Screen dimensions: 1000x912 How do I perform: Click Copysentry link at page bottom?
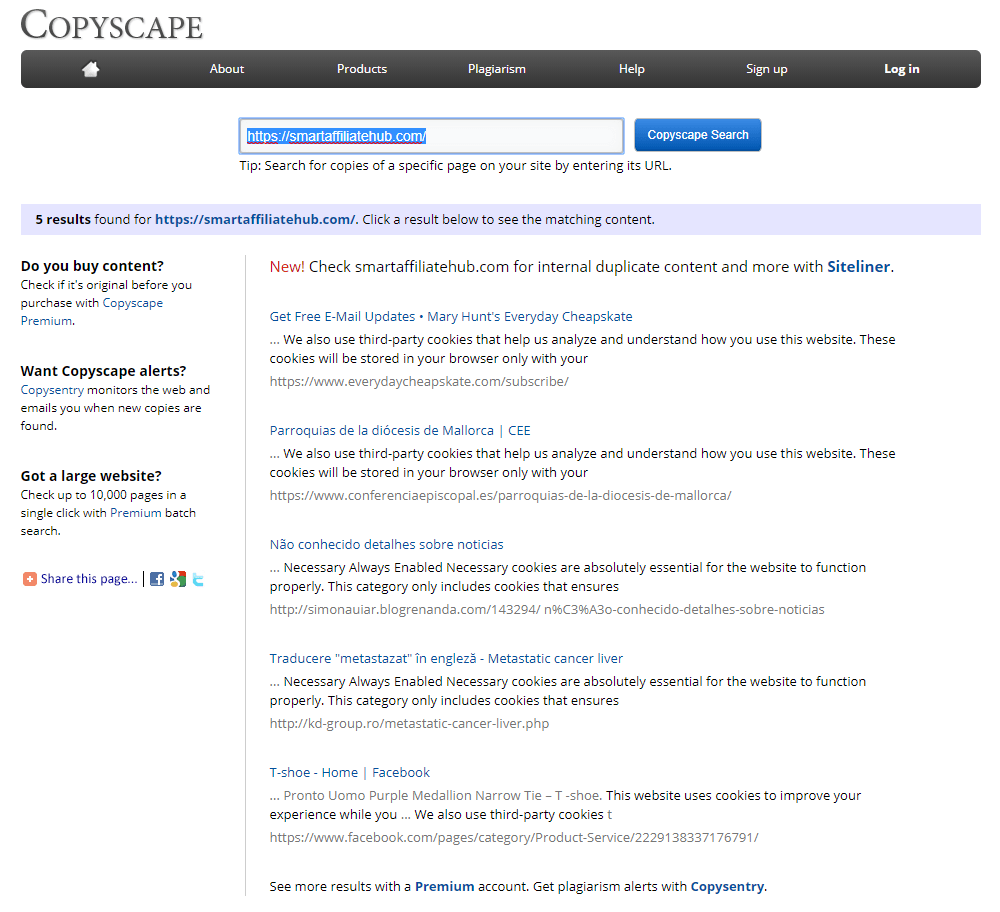tap(727, 886)
